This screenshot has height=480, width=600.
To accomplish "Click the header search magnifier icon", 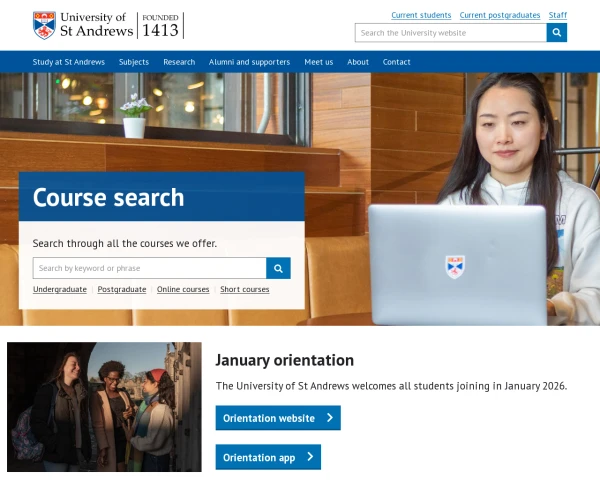I will coord(557,33).
